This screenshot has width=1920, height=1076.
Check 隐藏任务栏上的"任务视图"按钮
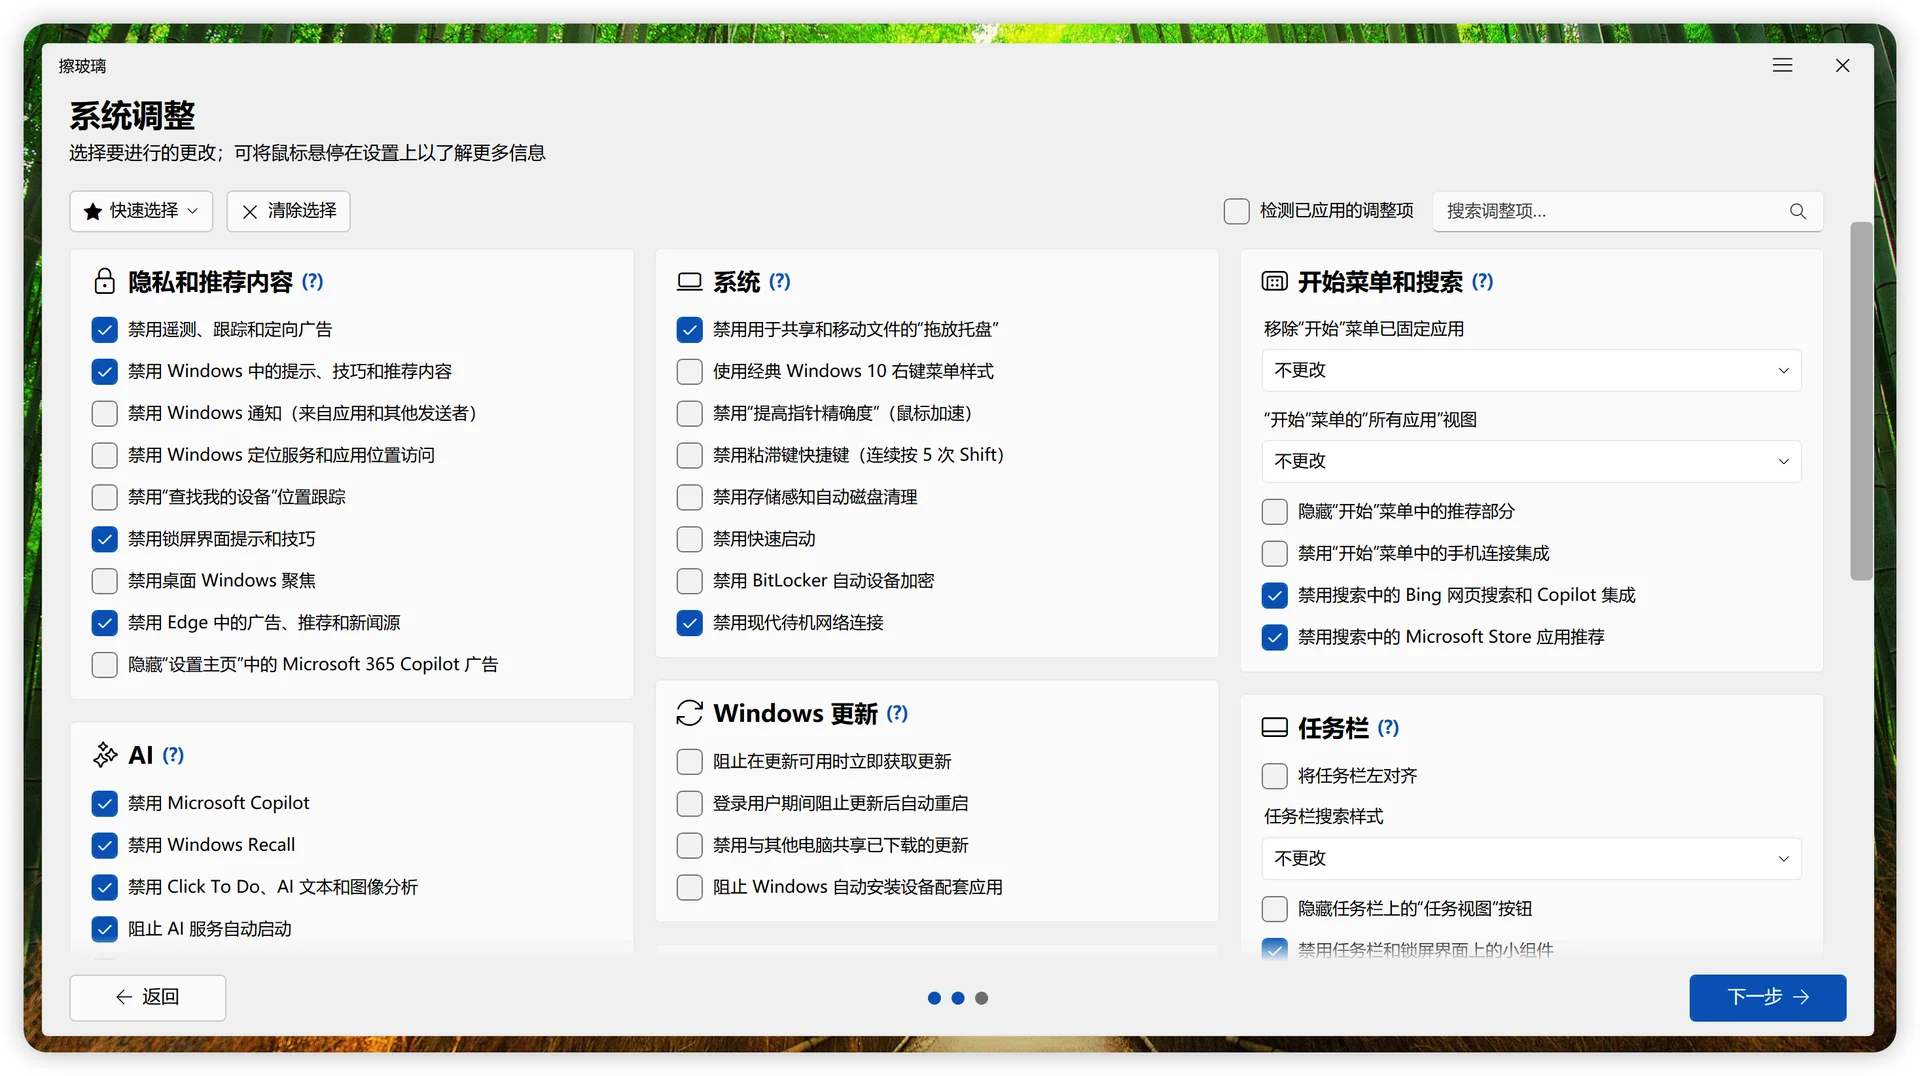(1274, 909)
